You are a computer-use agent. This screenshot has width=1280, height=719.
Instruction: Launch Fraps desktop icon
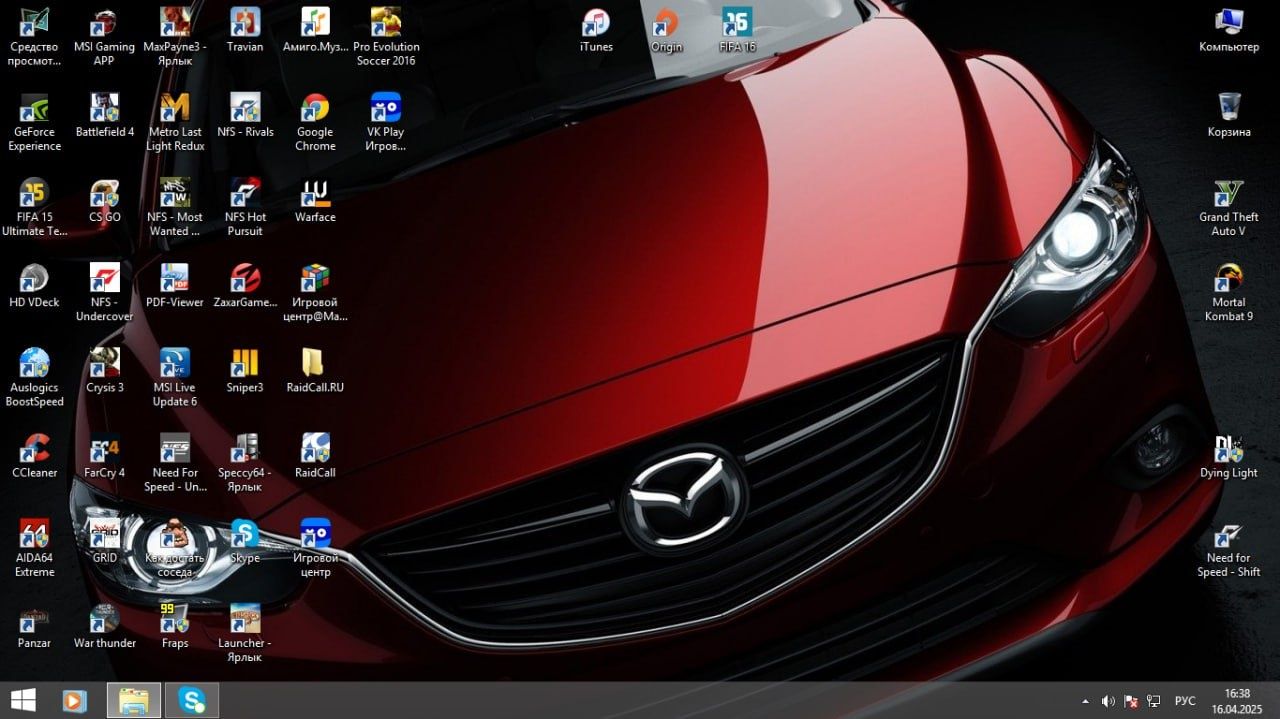click(175, 625)
